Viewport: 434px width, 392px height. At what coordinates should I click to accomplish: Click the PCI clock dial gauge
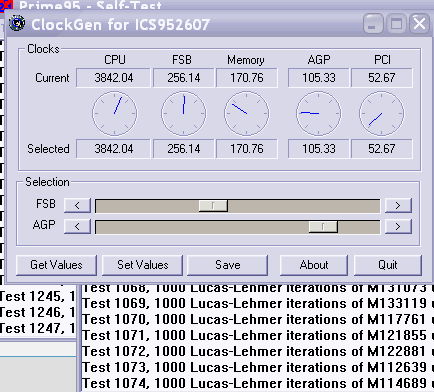point(382,114)
